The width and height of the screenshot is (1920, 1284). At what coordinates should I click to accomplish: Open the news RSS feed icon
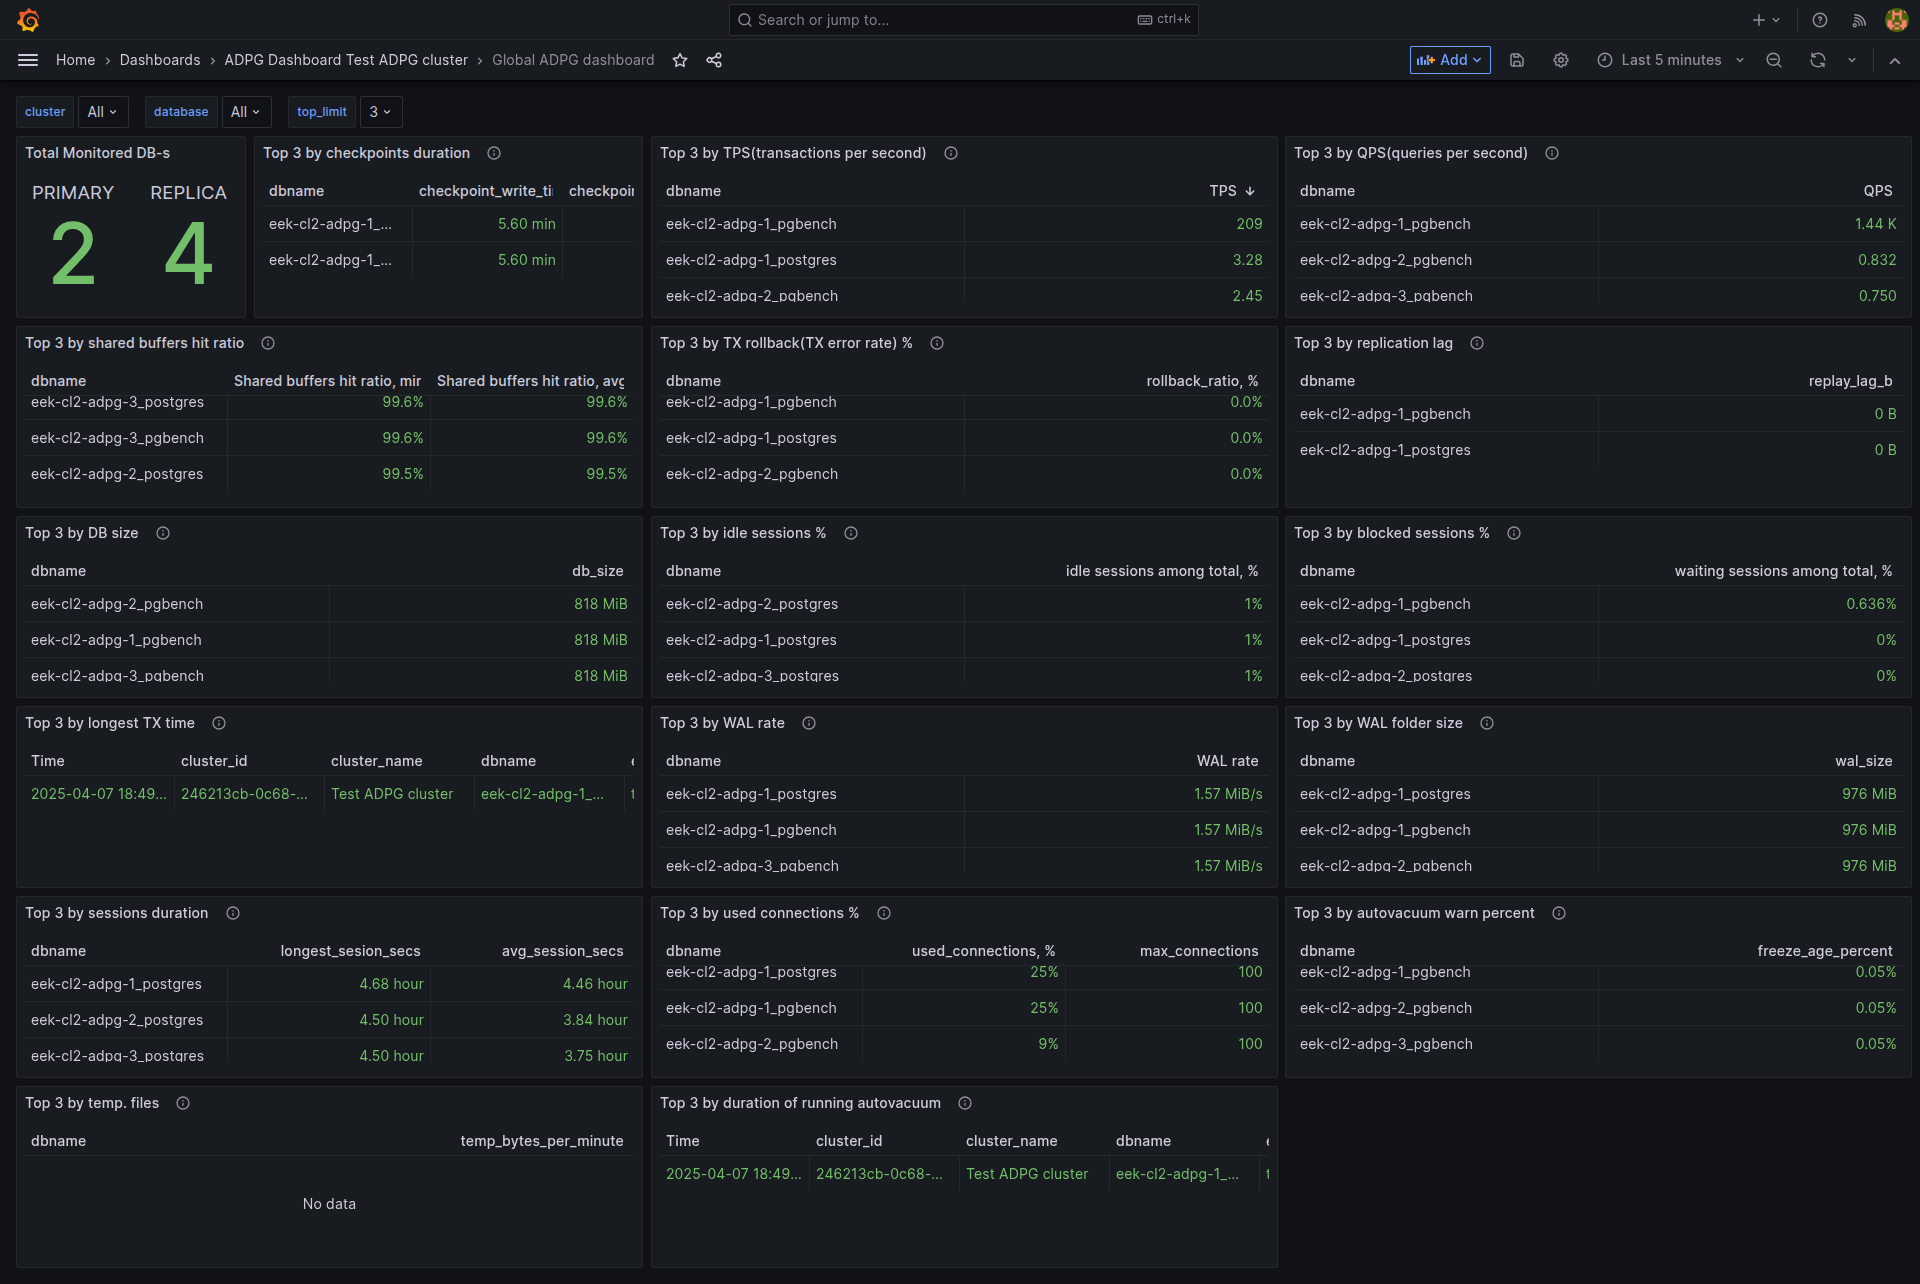tap(1859, 20)
